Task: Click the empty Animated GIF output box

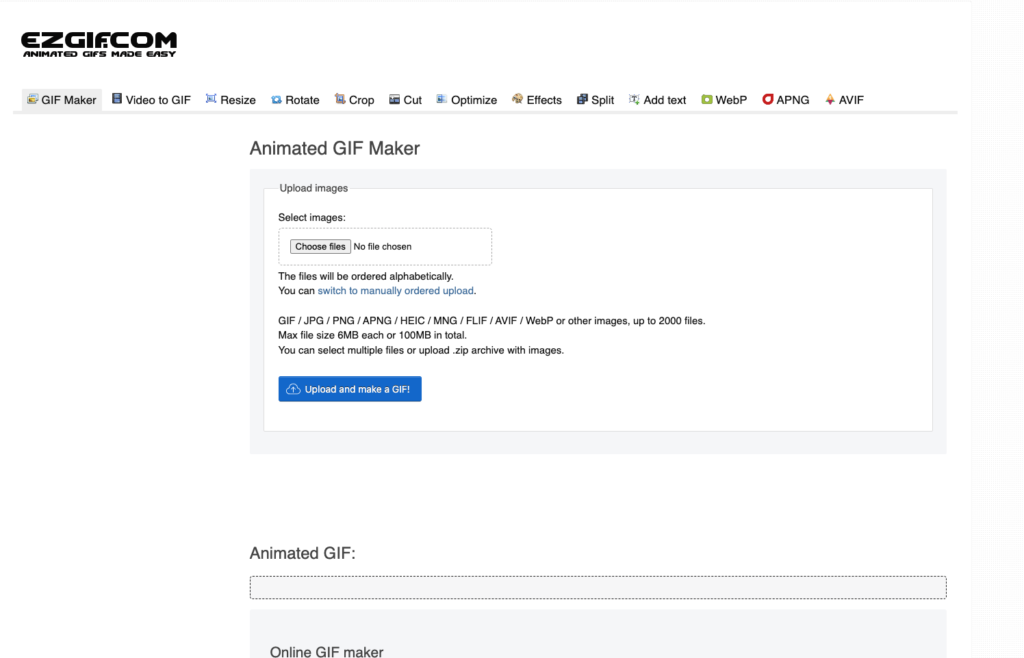Action: pyautogui.click(x=597, y=587)
